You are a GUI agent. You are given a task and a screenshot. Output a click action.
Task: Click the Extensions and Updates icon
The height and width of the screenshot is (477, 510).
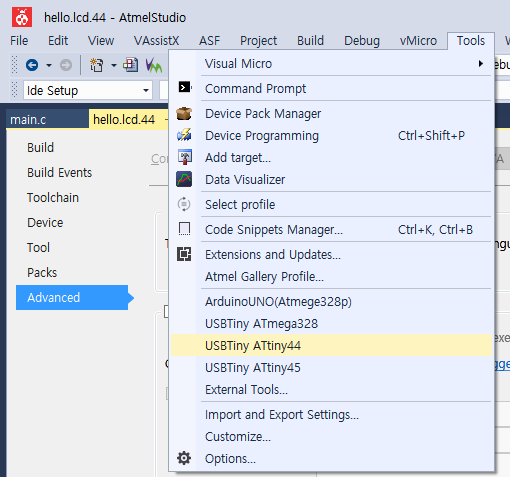point(184,254)
